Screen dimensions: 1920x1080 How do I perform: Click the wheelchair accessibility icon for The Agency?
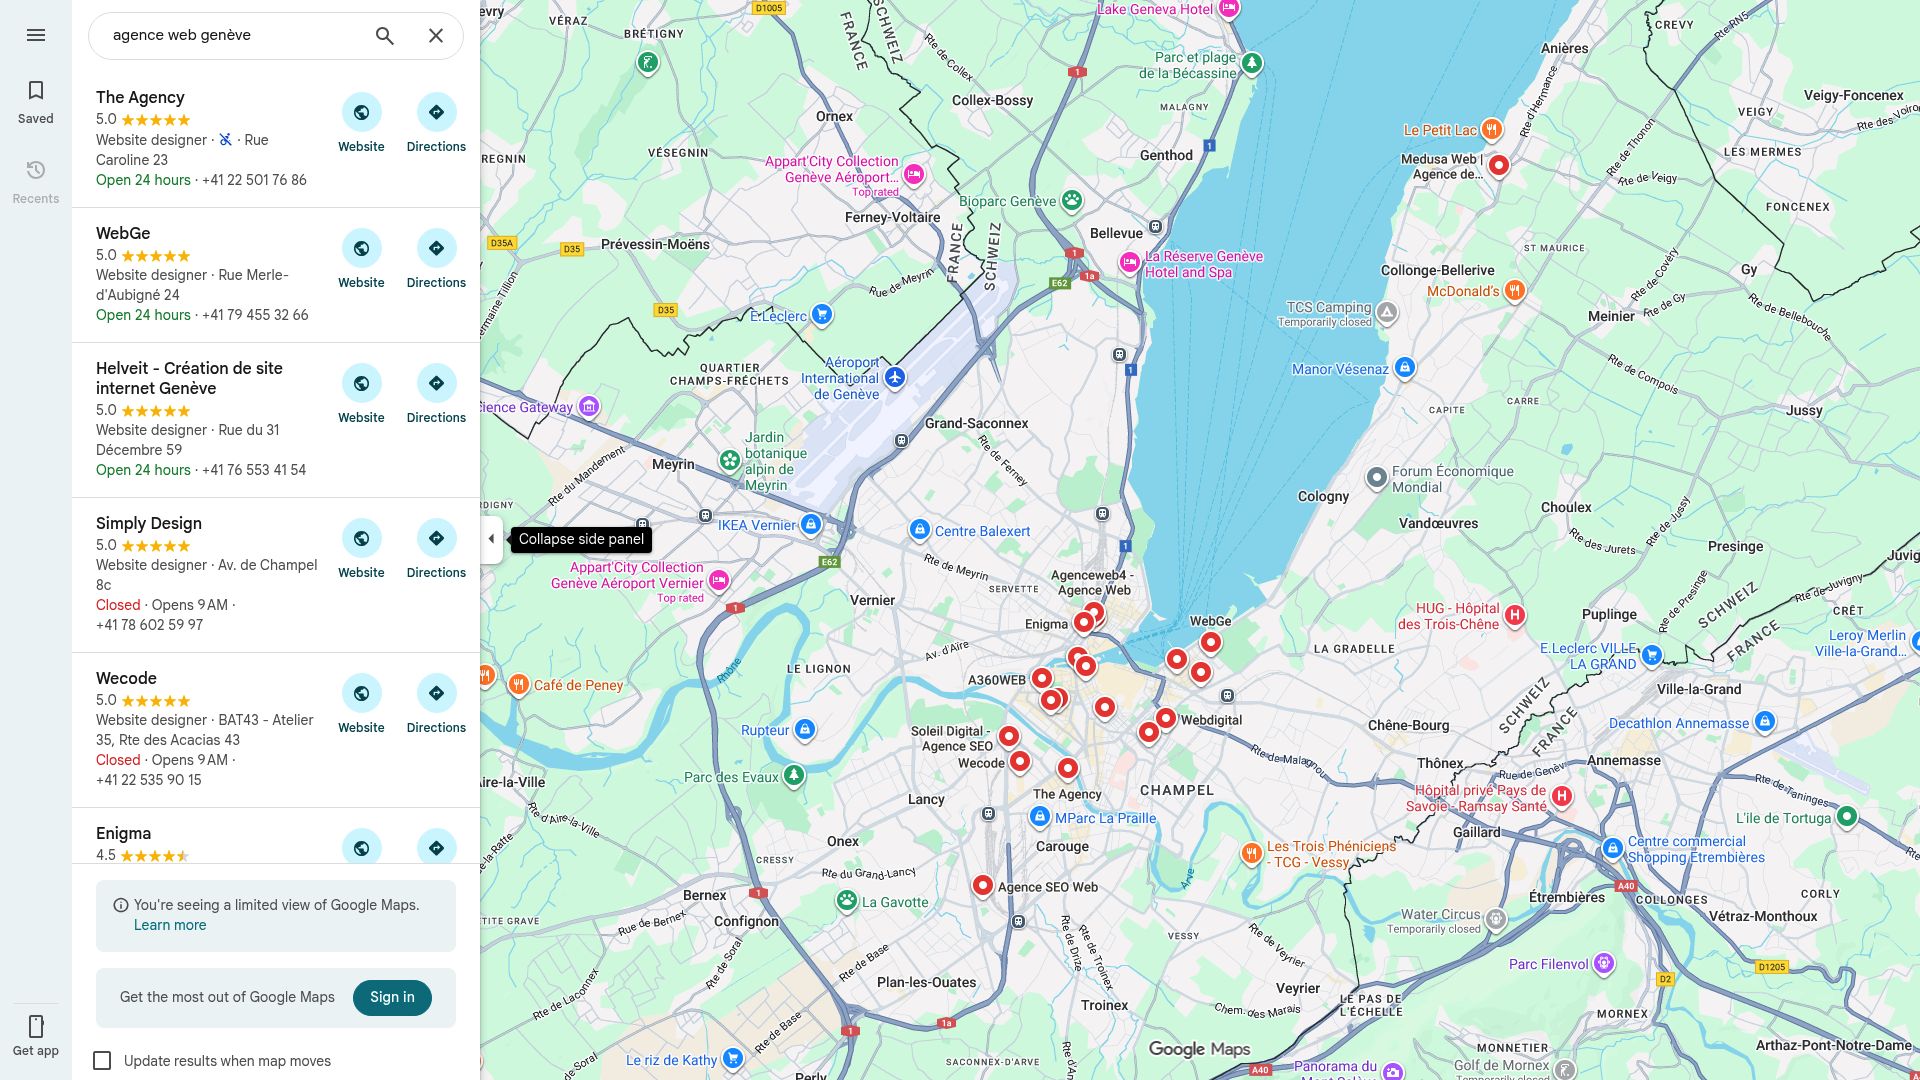click(225, 140)
